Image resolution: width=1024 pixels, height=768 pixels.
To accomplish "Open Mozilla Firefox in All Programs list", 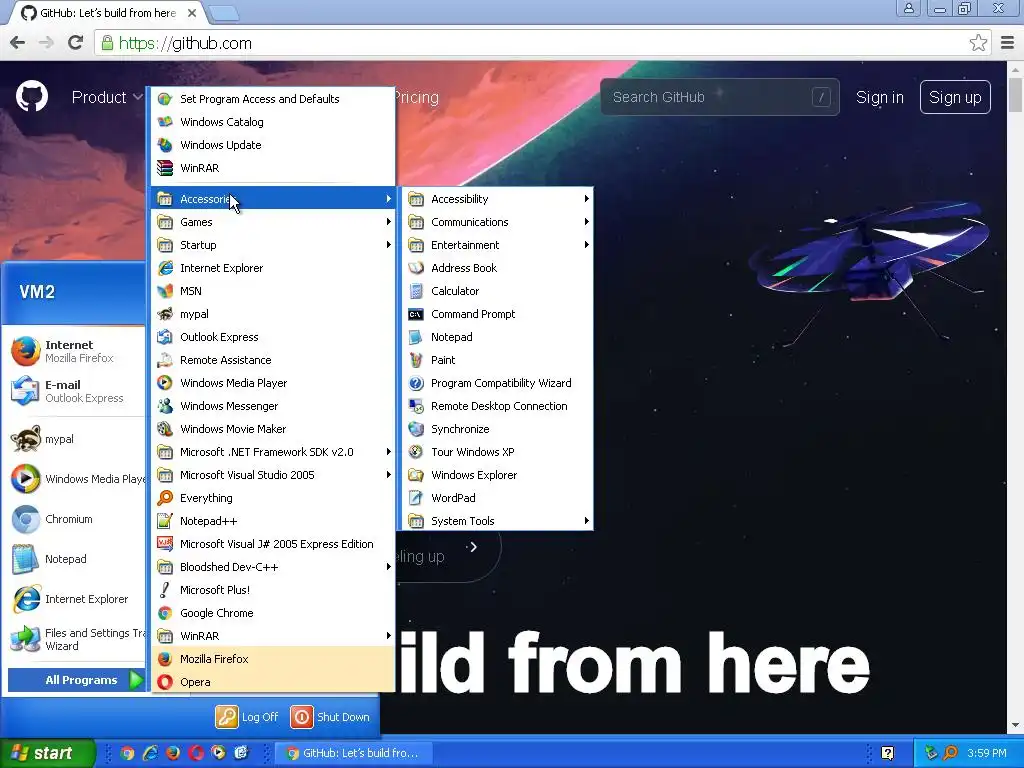I will [273, 659].
